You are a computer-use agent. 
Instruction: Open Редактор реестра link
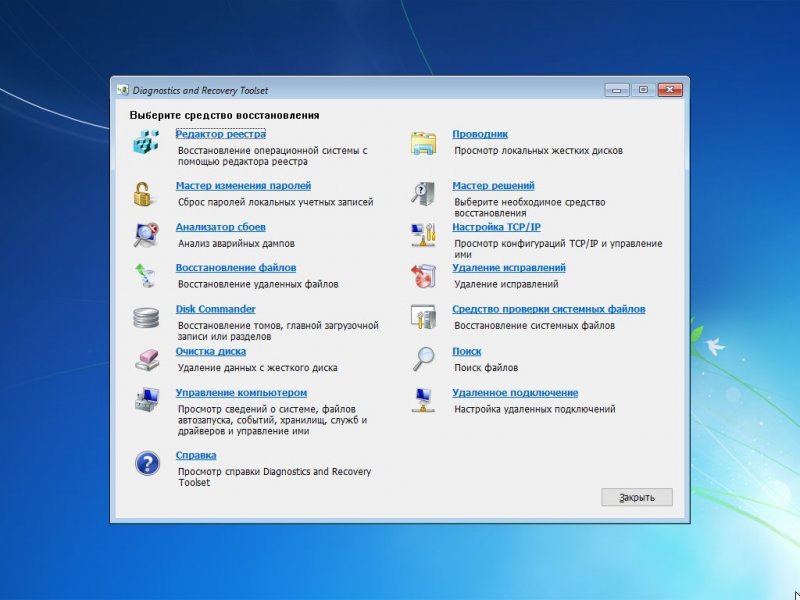pyautogui.click(x=220, y=134)
